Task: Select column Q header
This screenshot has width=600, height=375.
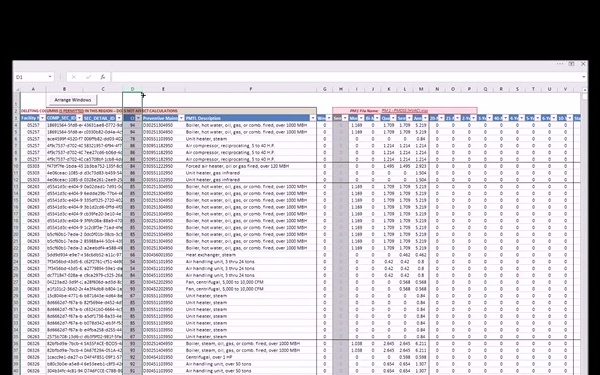Action: coord(485,89)
